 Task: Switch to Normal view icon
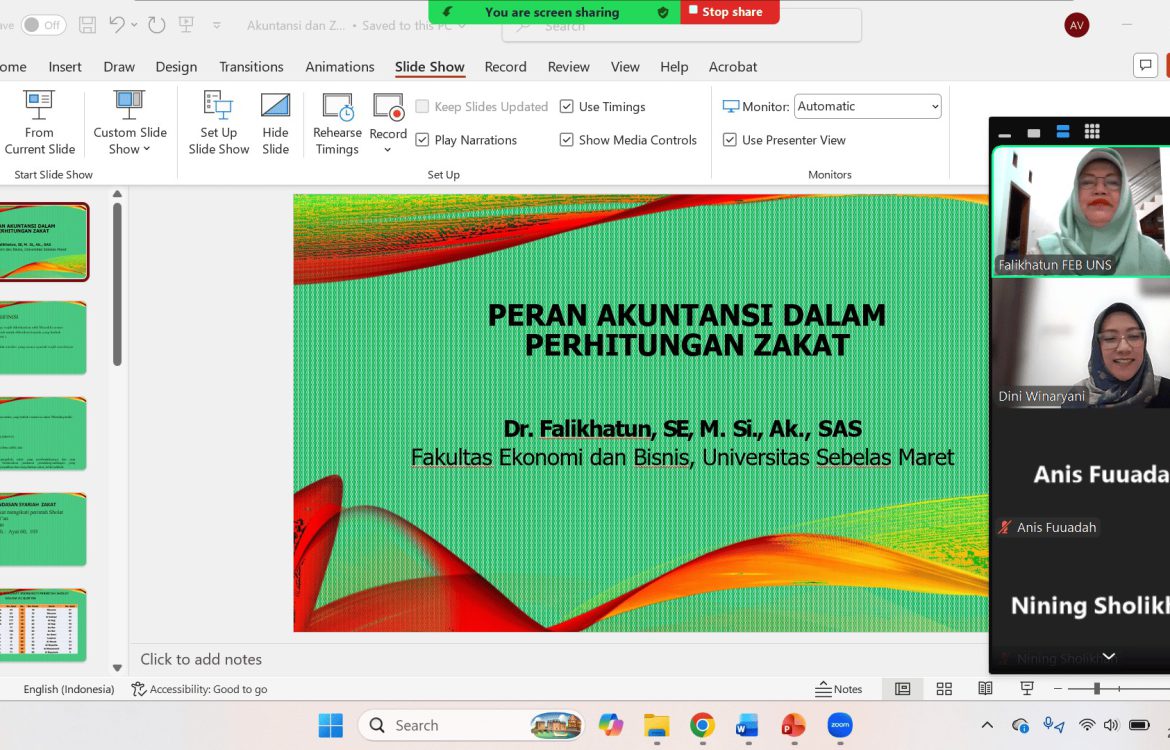point(902,689)
